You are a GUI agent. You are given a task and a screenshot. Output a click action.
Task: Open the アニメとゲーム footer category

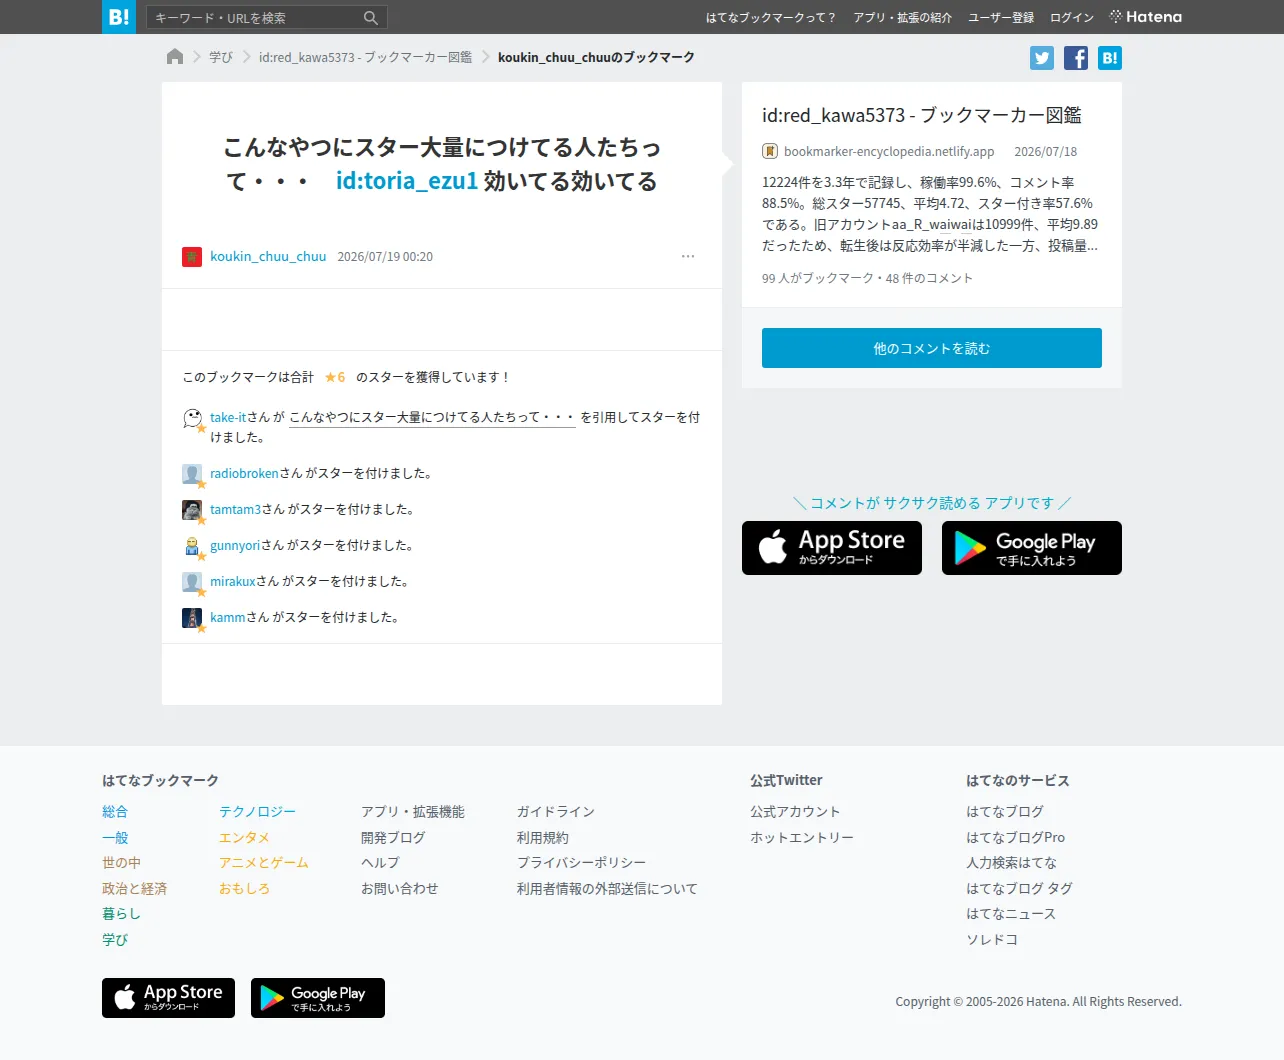click(x=264, y=863)
